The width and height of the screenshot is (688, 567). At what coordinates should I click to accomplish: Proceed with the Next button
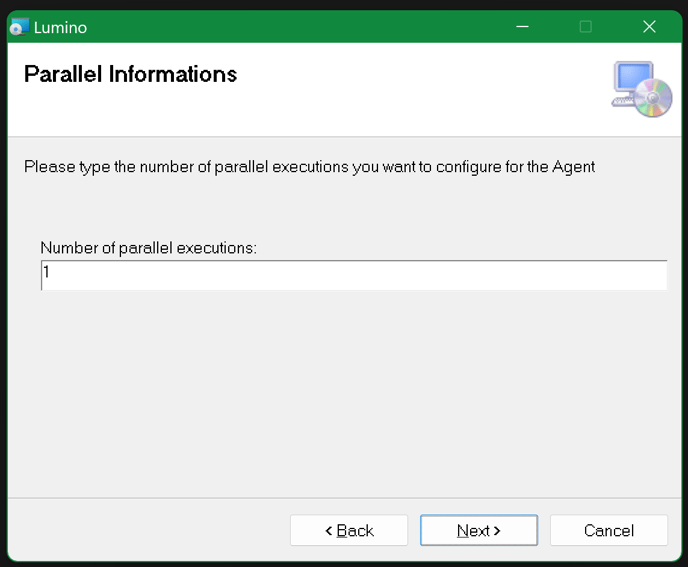pos(479,530)
